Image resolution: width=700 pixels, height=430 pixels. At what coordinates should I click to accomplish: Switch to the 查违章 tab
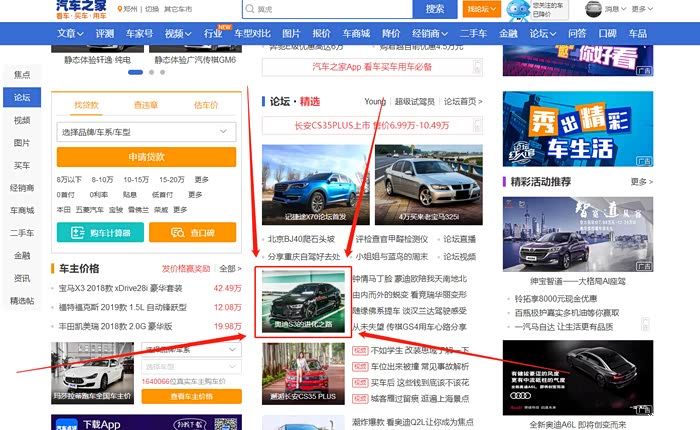coord(146,105)
